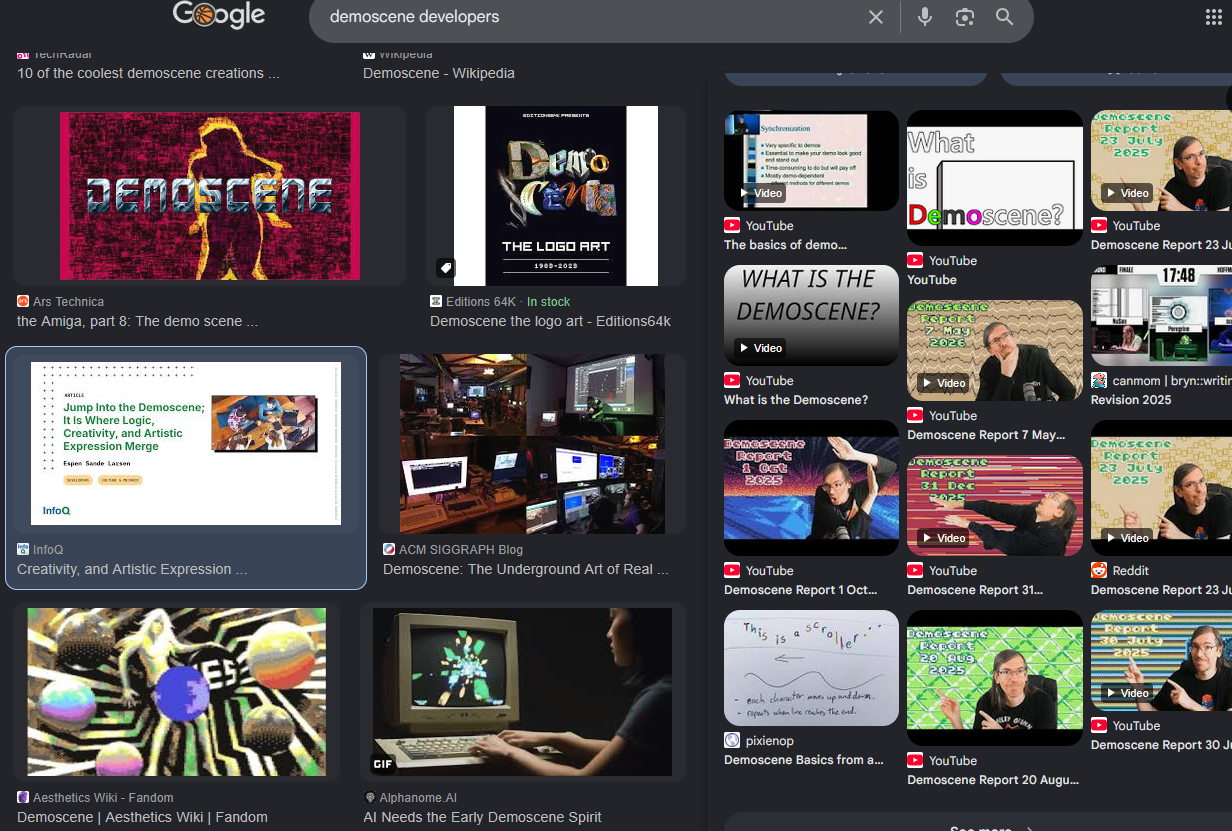
Task: Click the Editions 64K favicon
Action: [x=436, y=301]
